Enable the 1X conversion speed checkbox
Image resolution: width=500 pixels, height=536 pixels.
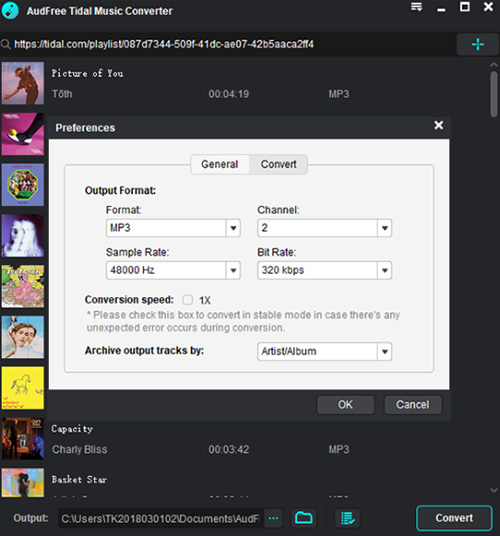(x=187, y=300)
